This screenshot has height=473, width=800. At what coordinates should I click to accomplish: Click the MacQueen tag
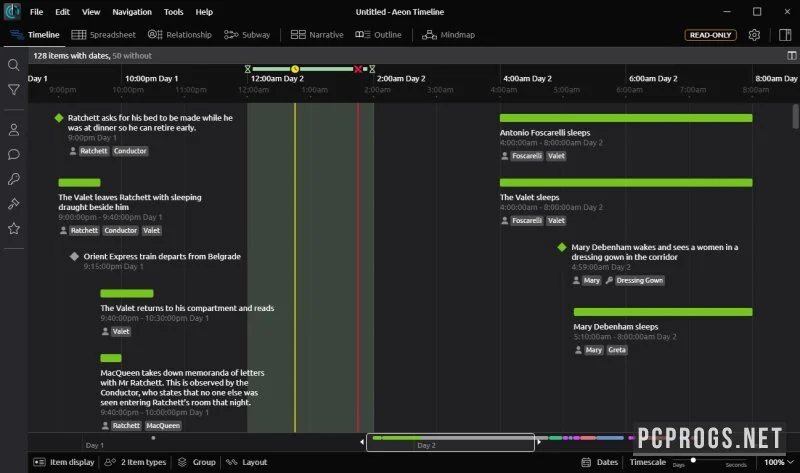(x=163, y=426)
